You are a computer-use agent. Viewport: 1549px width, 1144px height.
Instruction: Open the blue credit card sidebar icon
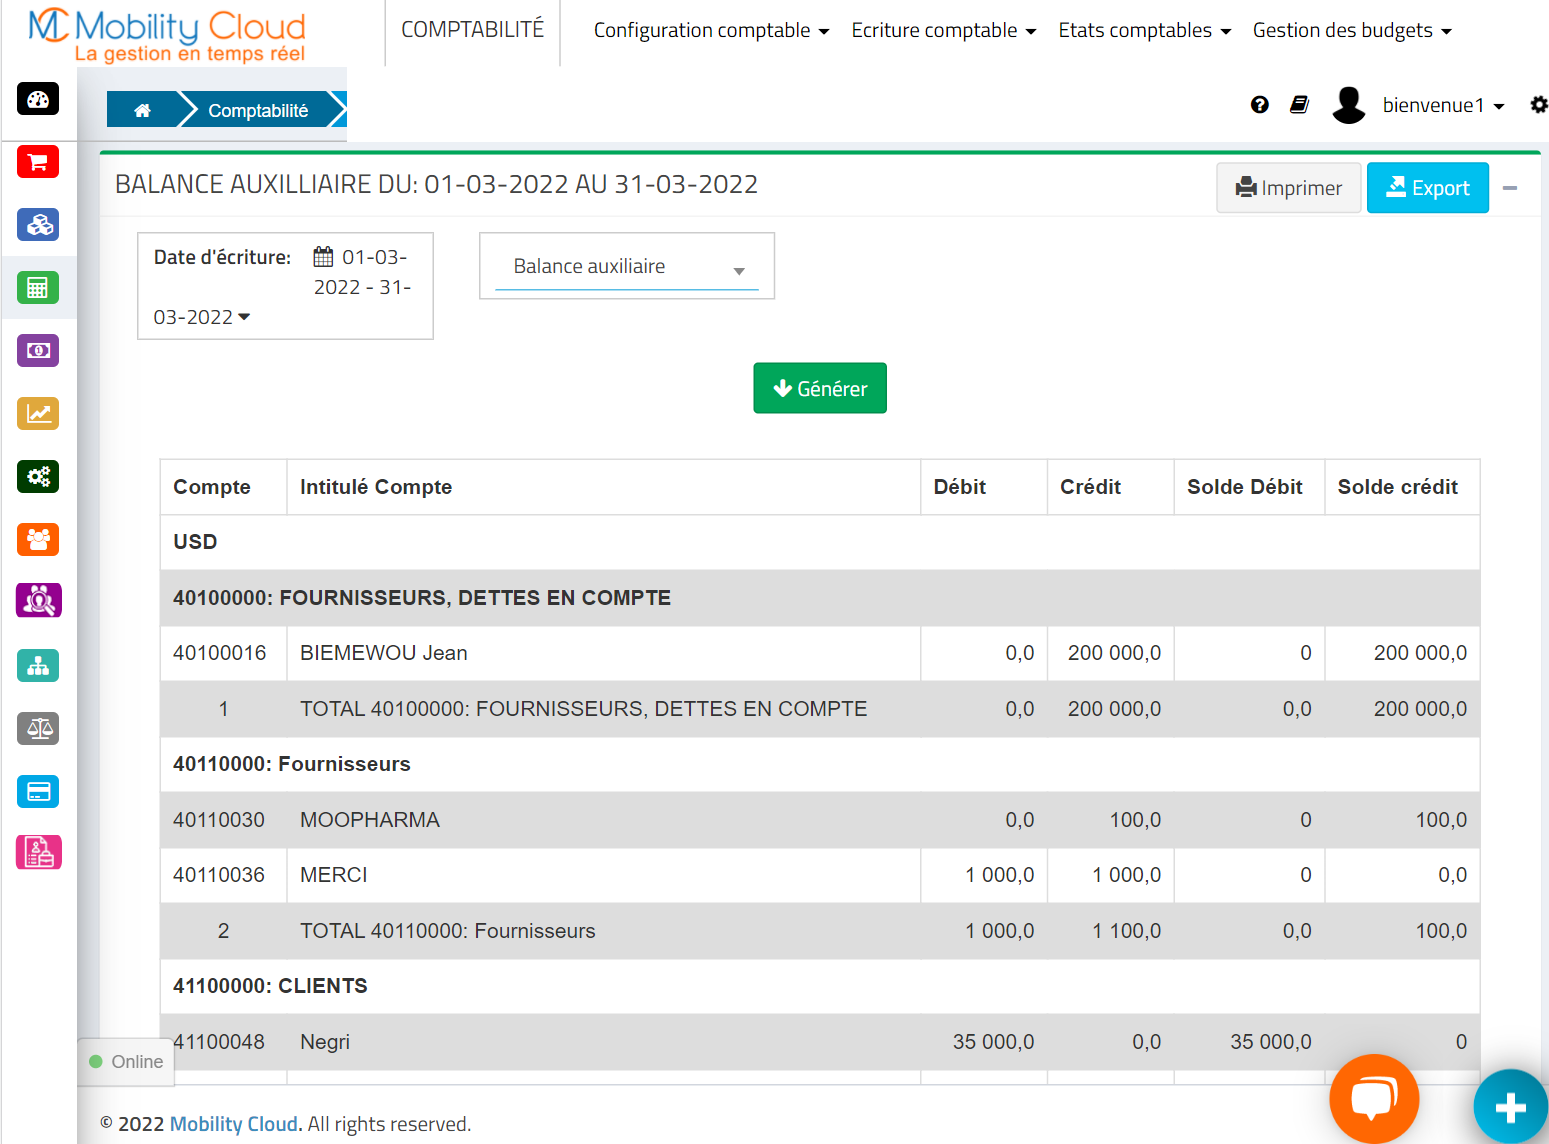[38, 792]
